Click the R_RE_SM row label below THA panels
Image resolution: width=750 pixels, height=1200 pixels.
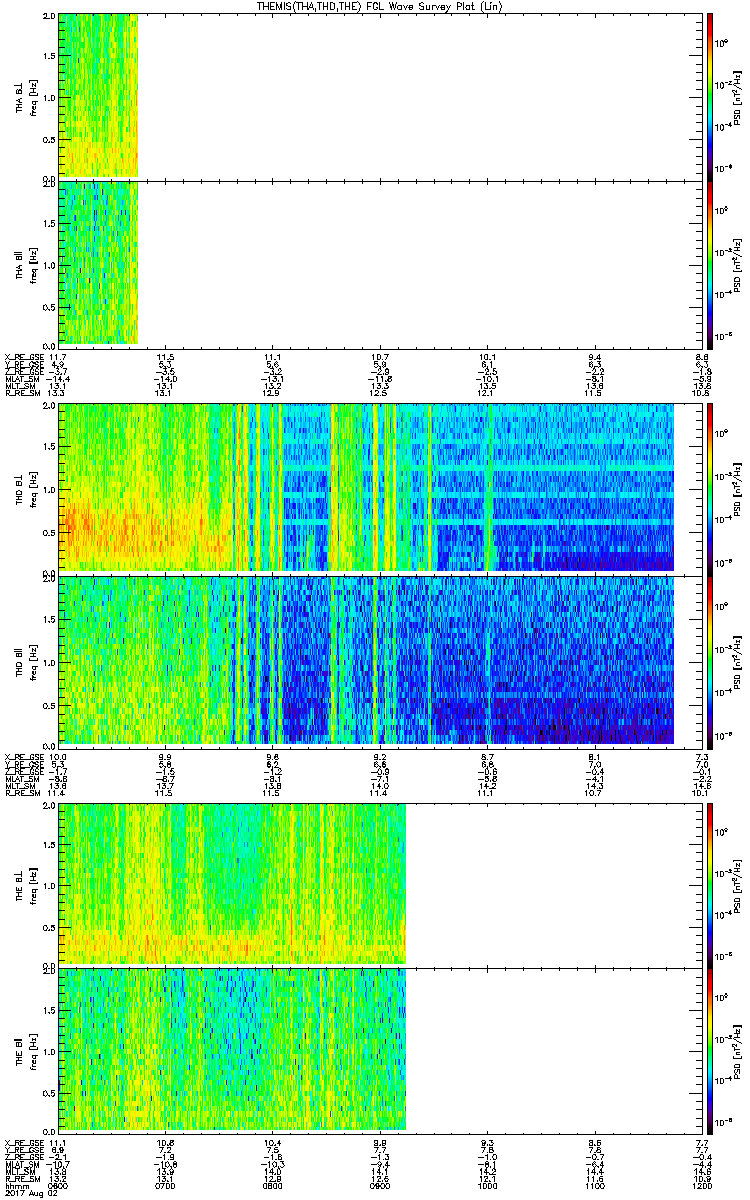[x=21, y=393]
